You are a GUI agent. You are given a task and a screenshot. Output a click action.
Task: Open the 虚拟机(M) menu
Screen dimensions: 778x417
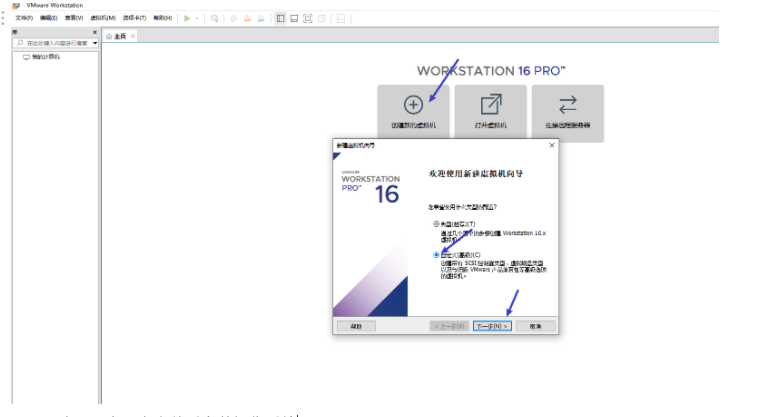point(103,18)
